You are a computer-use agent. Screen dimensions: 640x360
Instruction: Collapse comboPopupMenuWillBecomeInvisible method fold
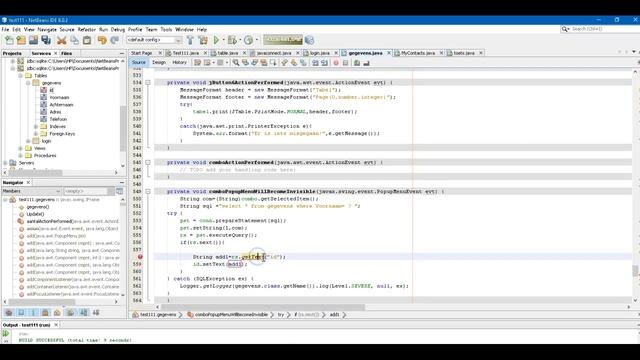[148, 191]
